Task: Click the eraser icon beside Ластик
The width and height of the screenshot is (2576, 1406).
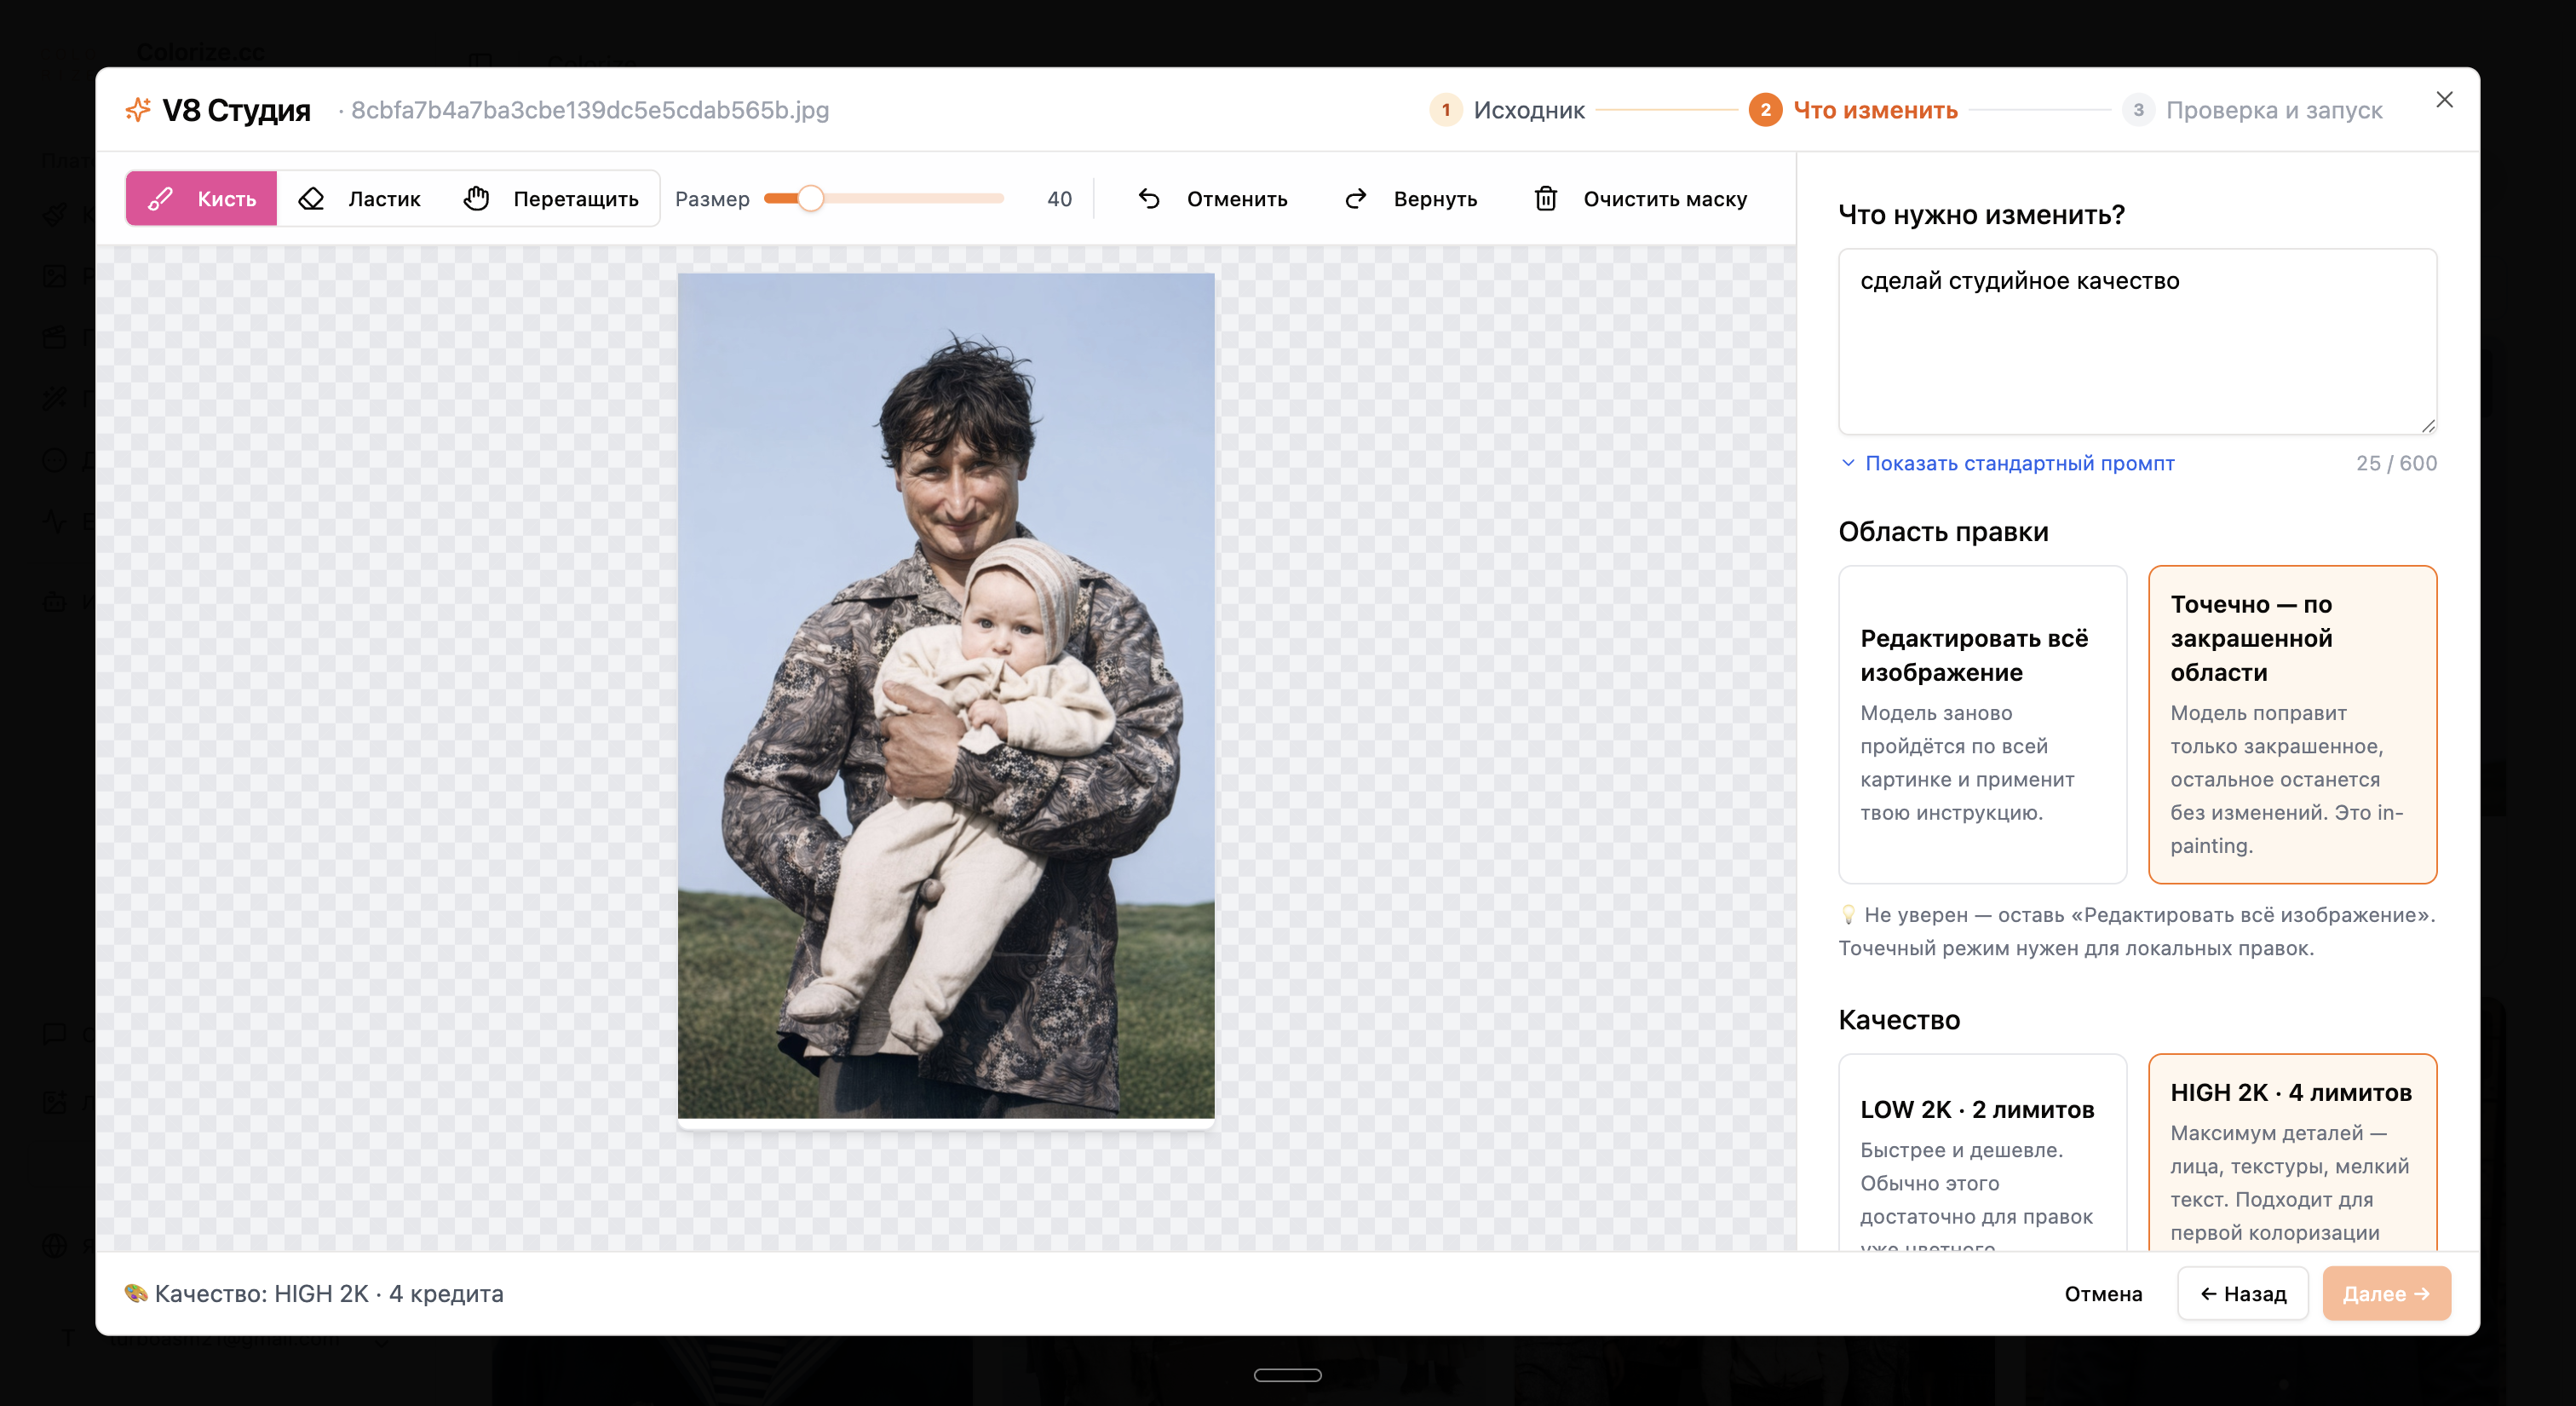Action: pyautogui.click(x=311, y=199)
